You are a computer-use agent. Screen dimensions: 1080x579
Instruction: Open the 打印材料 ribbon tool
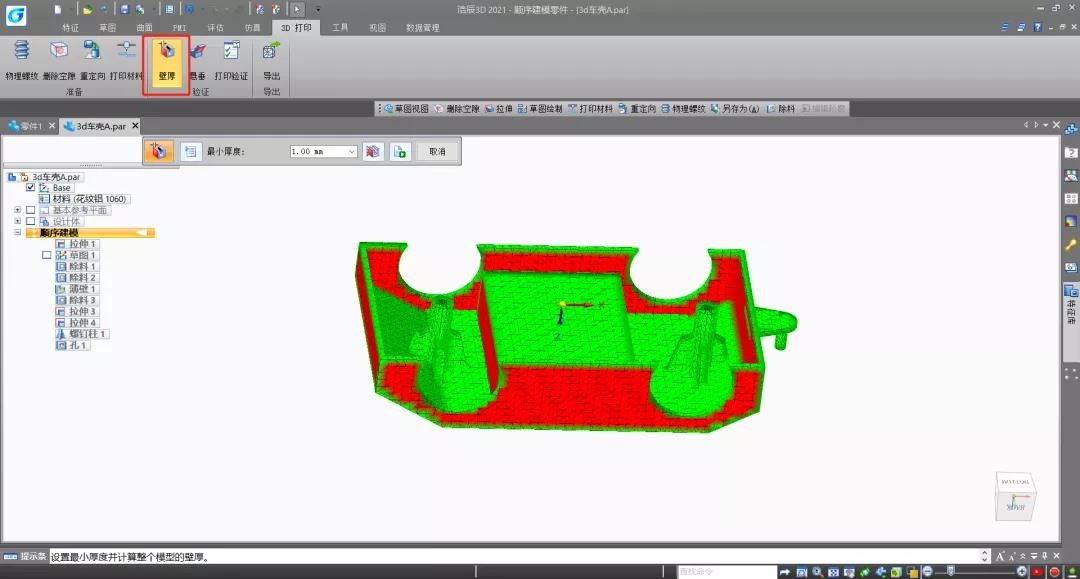pos(126,61)
